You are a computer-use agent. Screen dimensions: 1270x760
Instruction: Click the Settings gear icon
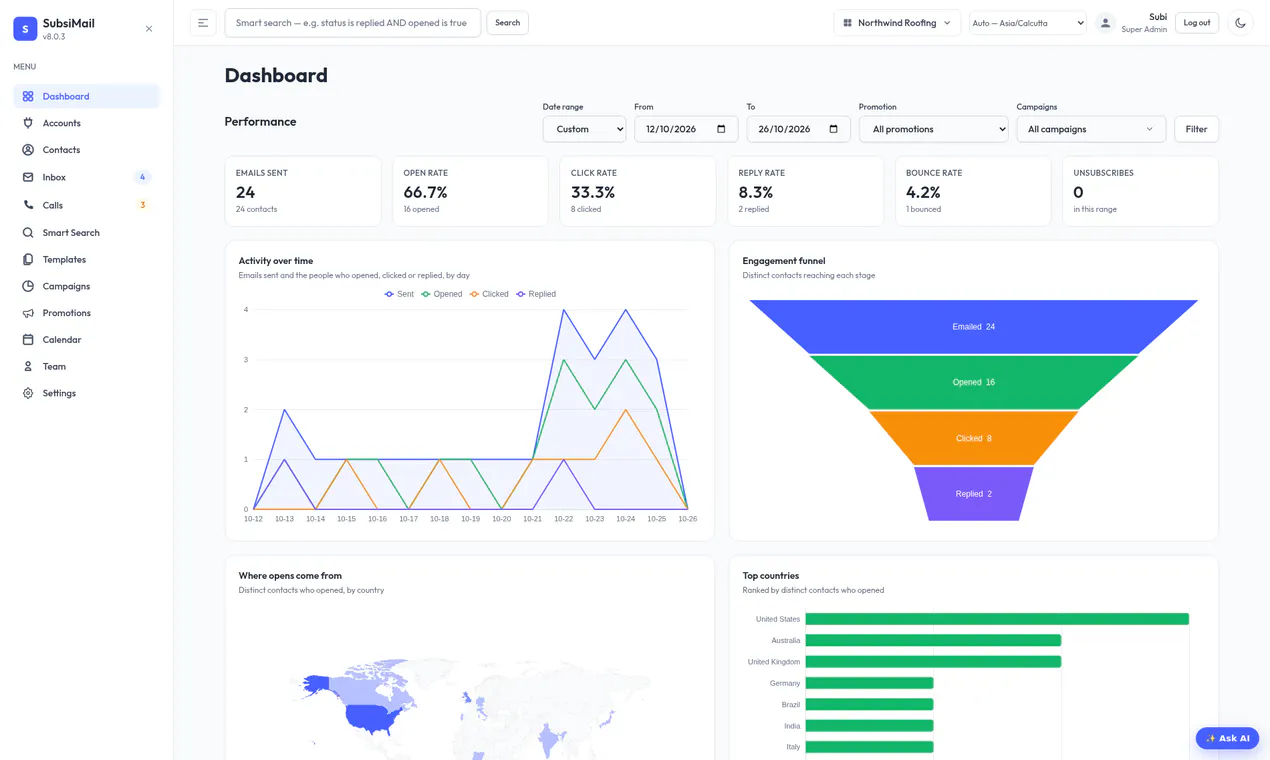[28, 393]
